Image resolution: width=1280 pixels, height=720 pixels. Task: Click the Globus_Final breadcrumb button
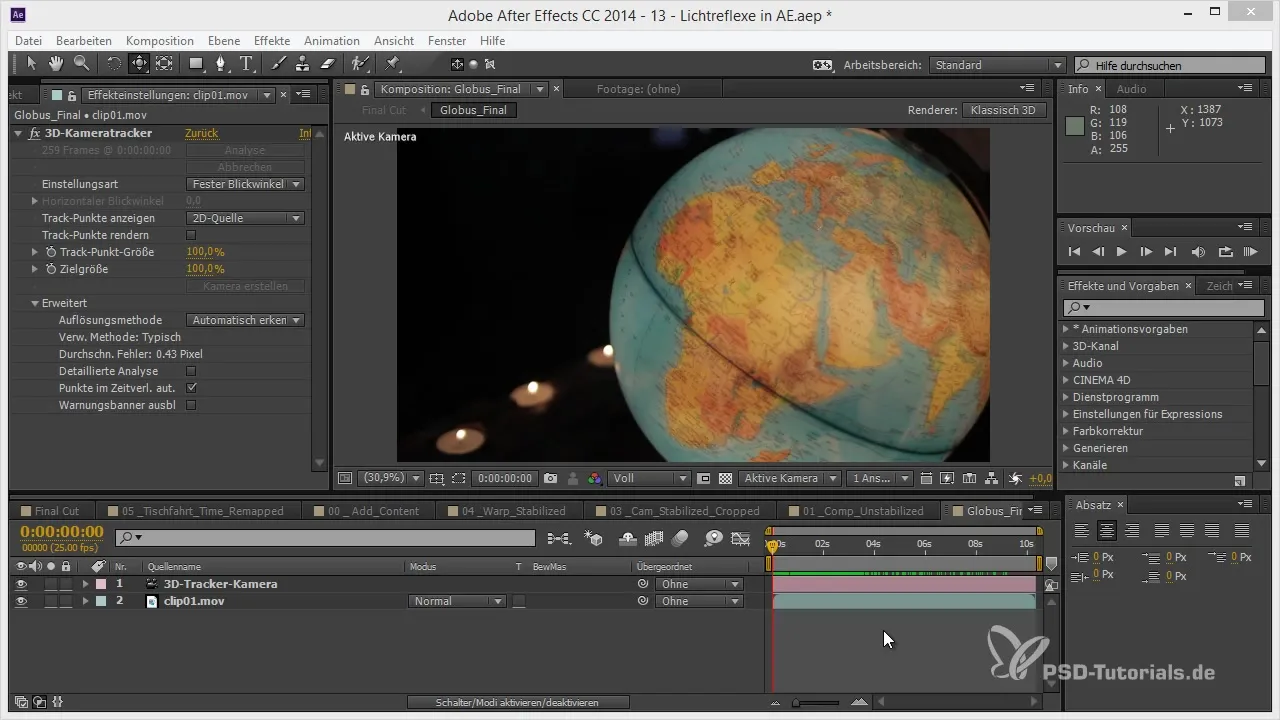pos(474,110)
